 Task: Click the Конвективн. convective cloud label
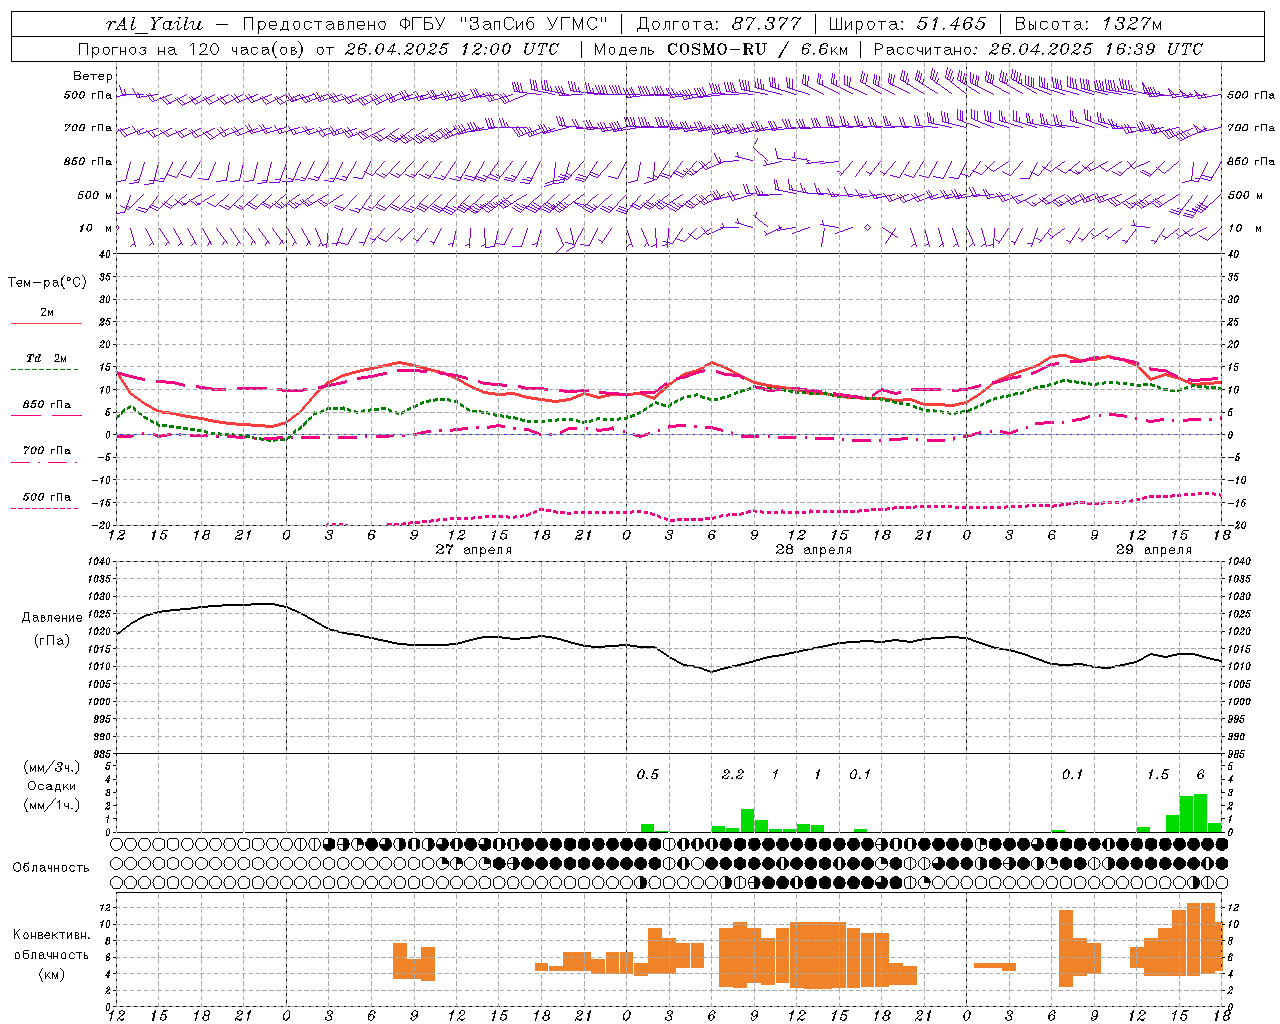coord(52,935)
